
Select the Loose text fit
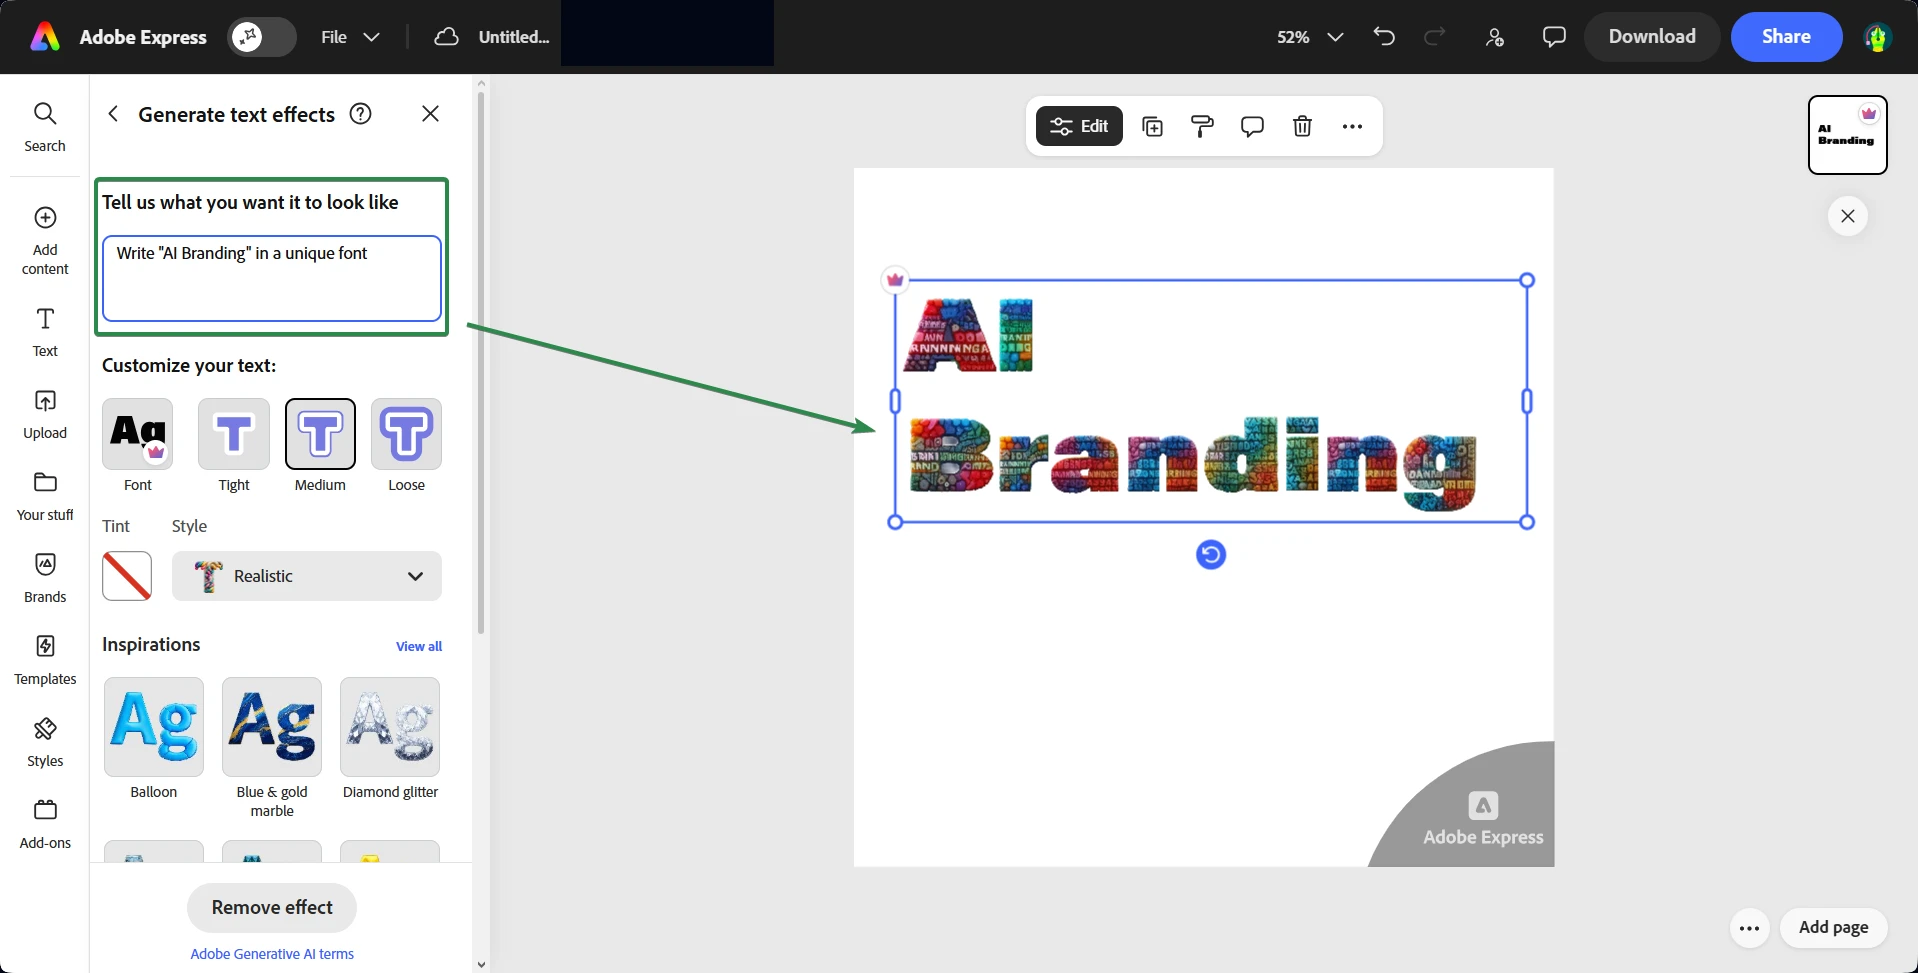point(406,434)
